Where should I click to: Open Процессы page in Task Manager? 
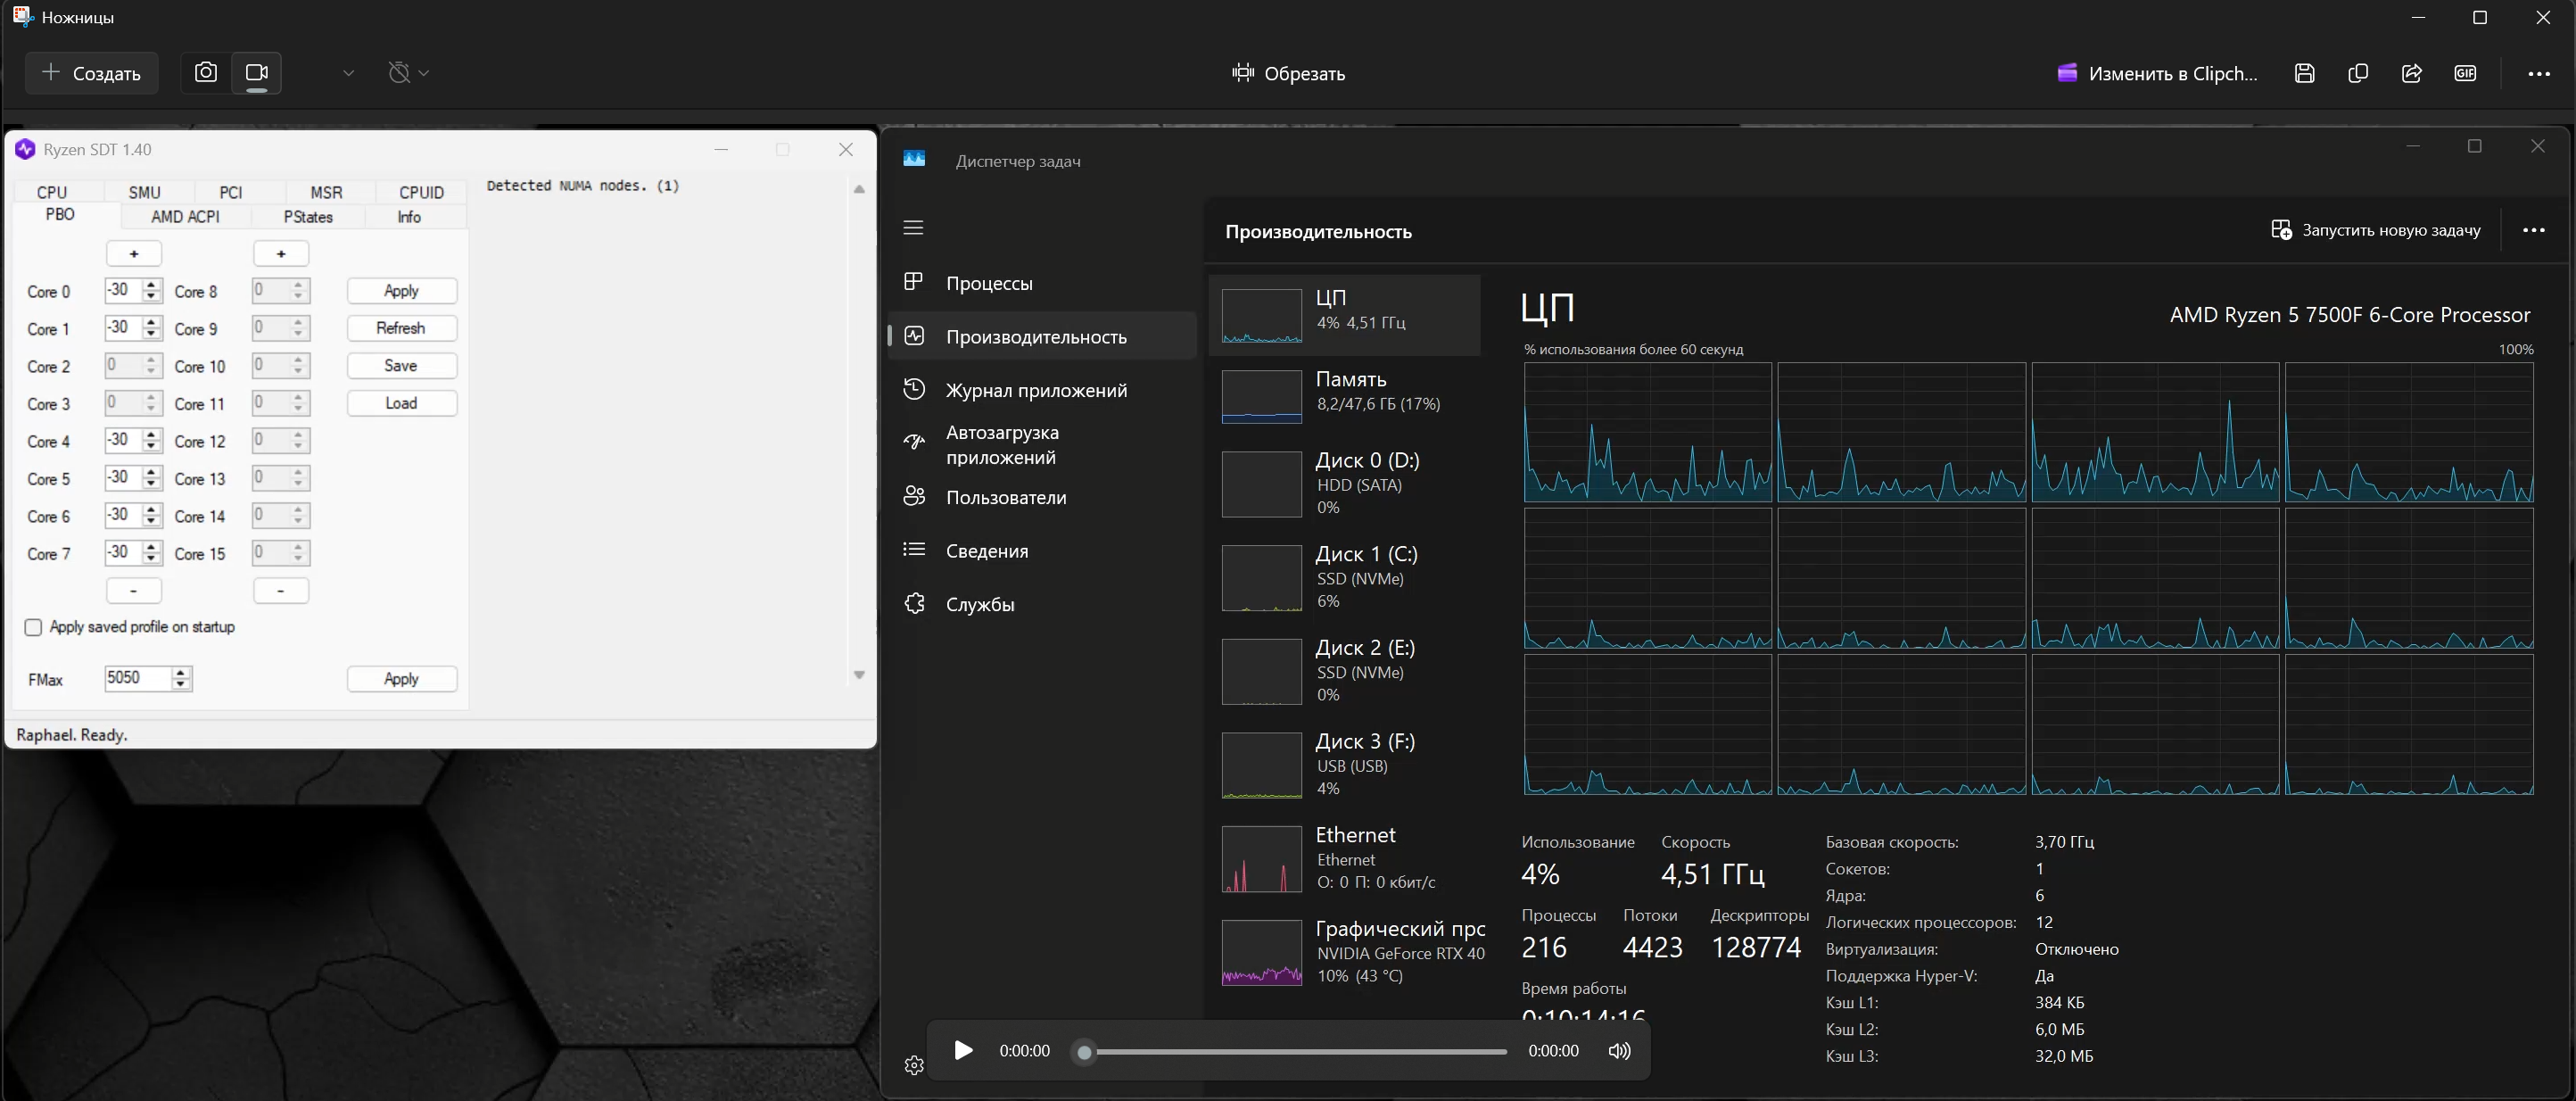point(1042,283)
